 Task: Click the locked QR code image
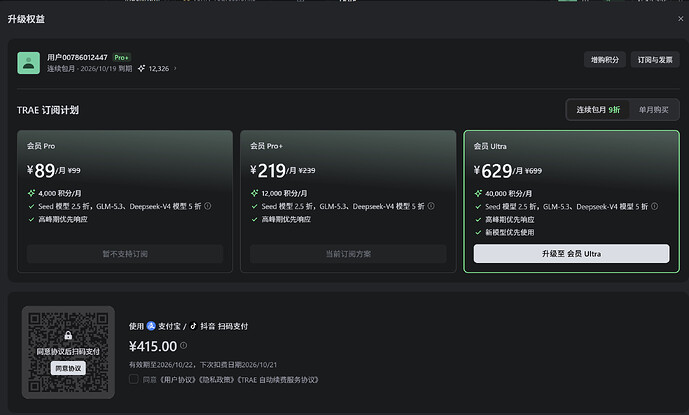tap(68, 352)
